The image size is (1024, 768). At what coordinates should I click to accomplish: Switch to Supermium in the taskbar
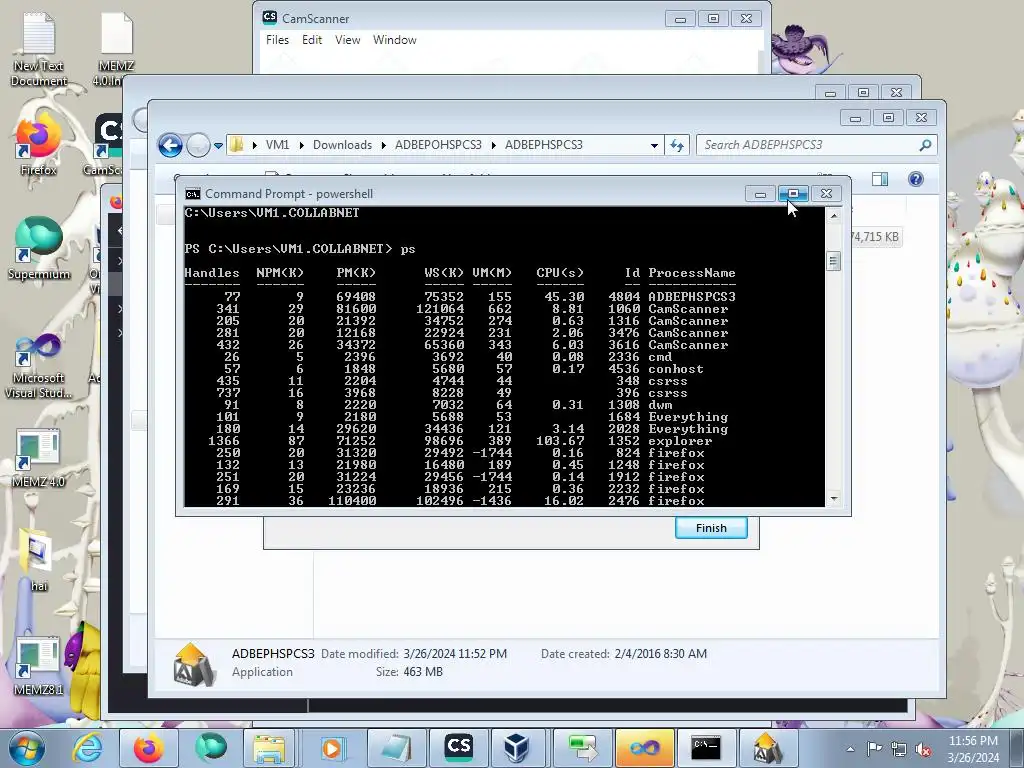click(211, 748)
